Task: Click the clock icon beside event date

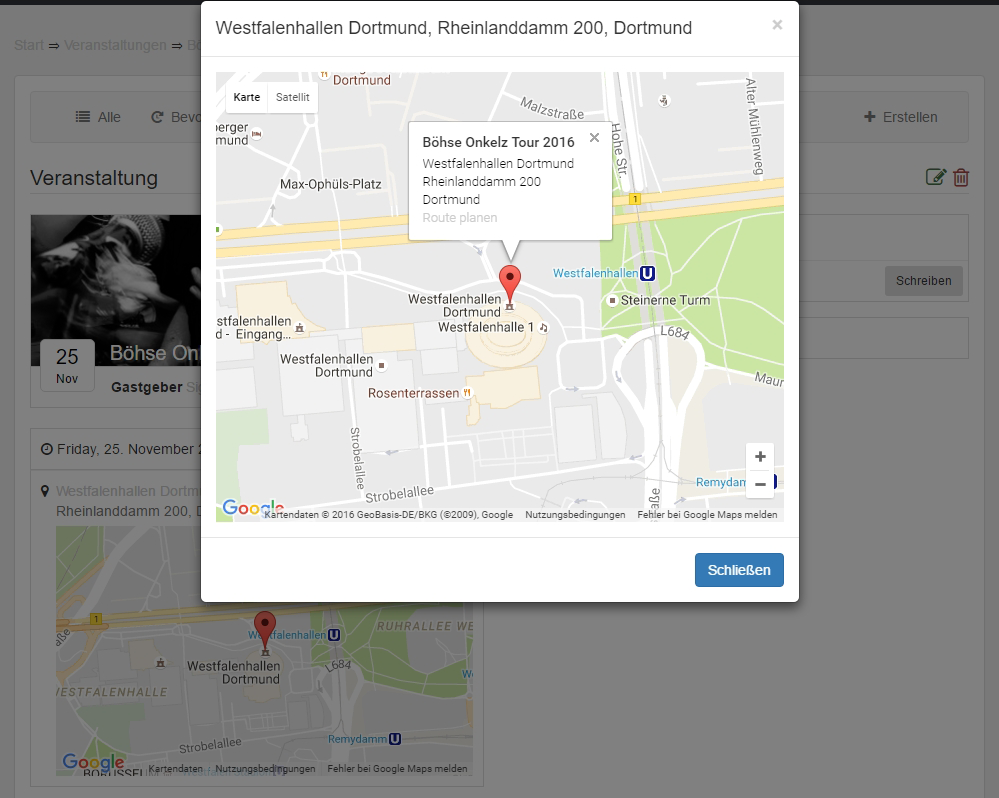Action: pyautogui.click(x=47, y=449)
